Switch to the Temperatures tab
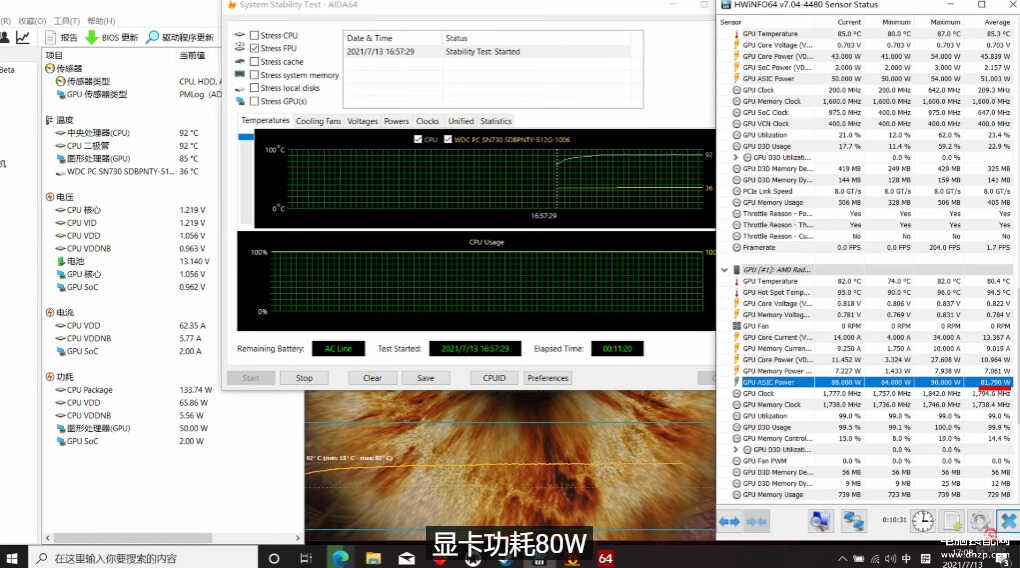 [265, 120]
